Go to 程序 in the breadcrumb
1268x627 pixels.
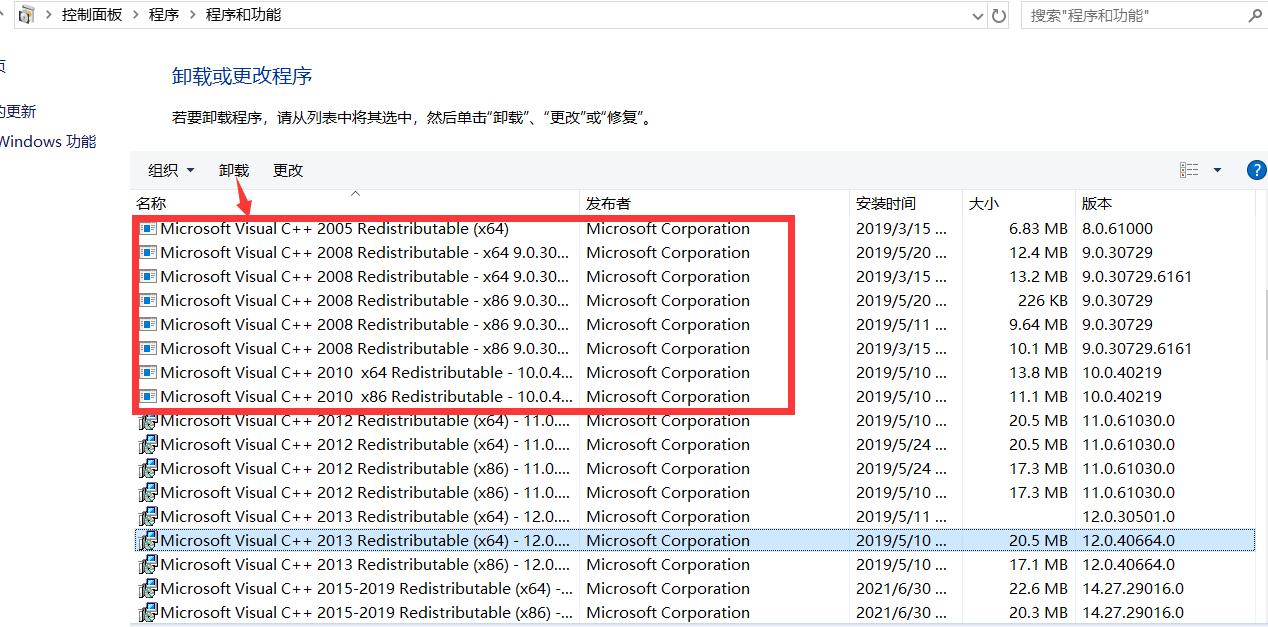tap(163, 15)
